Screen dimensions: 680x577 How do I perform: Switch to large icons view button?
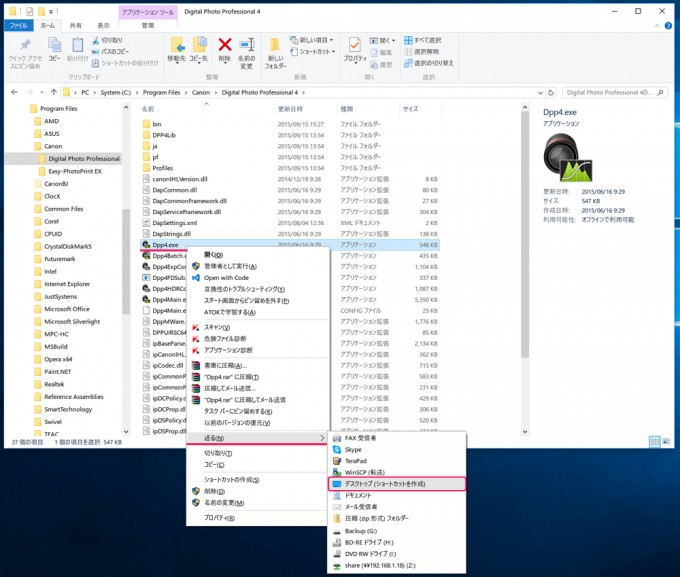point(667,442)
